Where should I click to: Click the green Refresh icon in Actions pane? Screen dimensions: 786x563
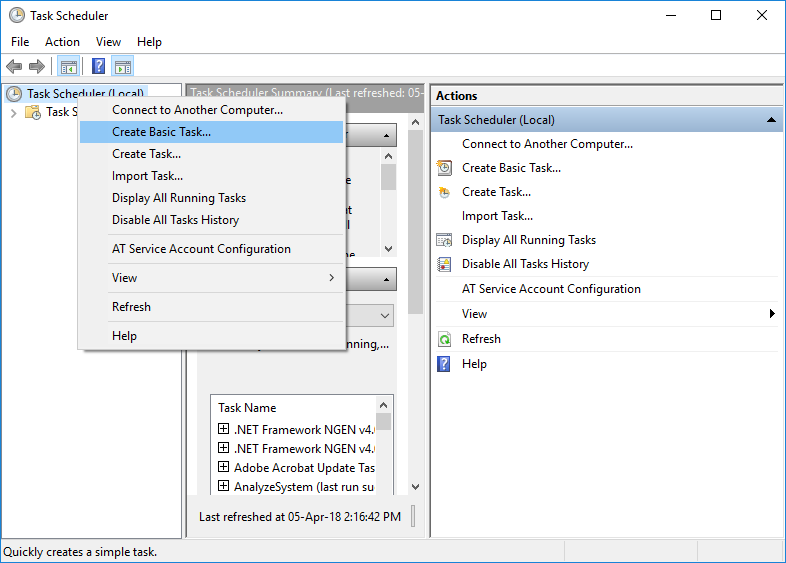(445, 339)
